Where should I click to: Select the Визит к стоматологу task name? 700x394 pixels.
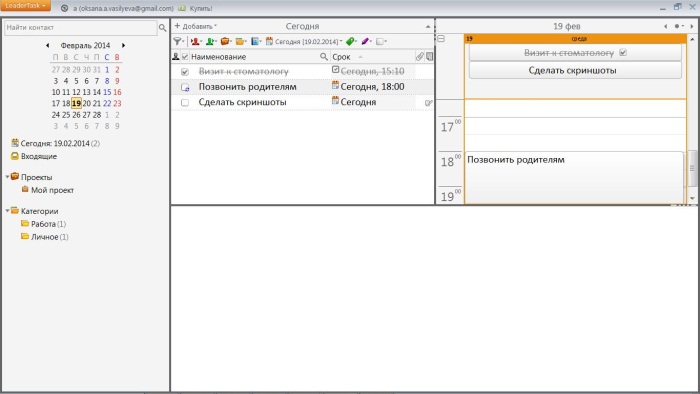(x=243, y=71)
